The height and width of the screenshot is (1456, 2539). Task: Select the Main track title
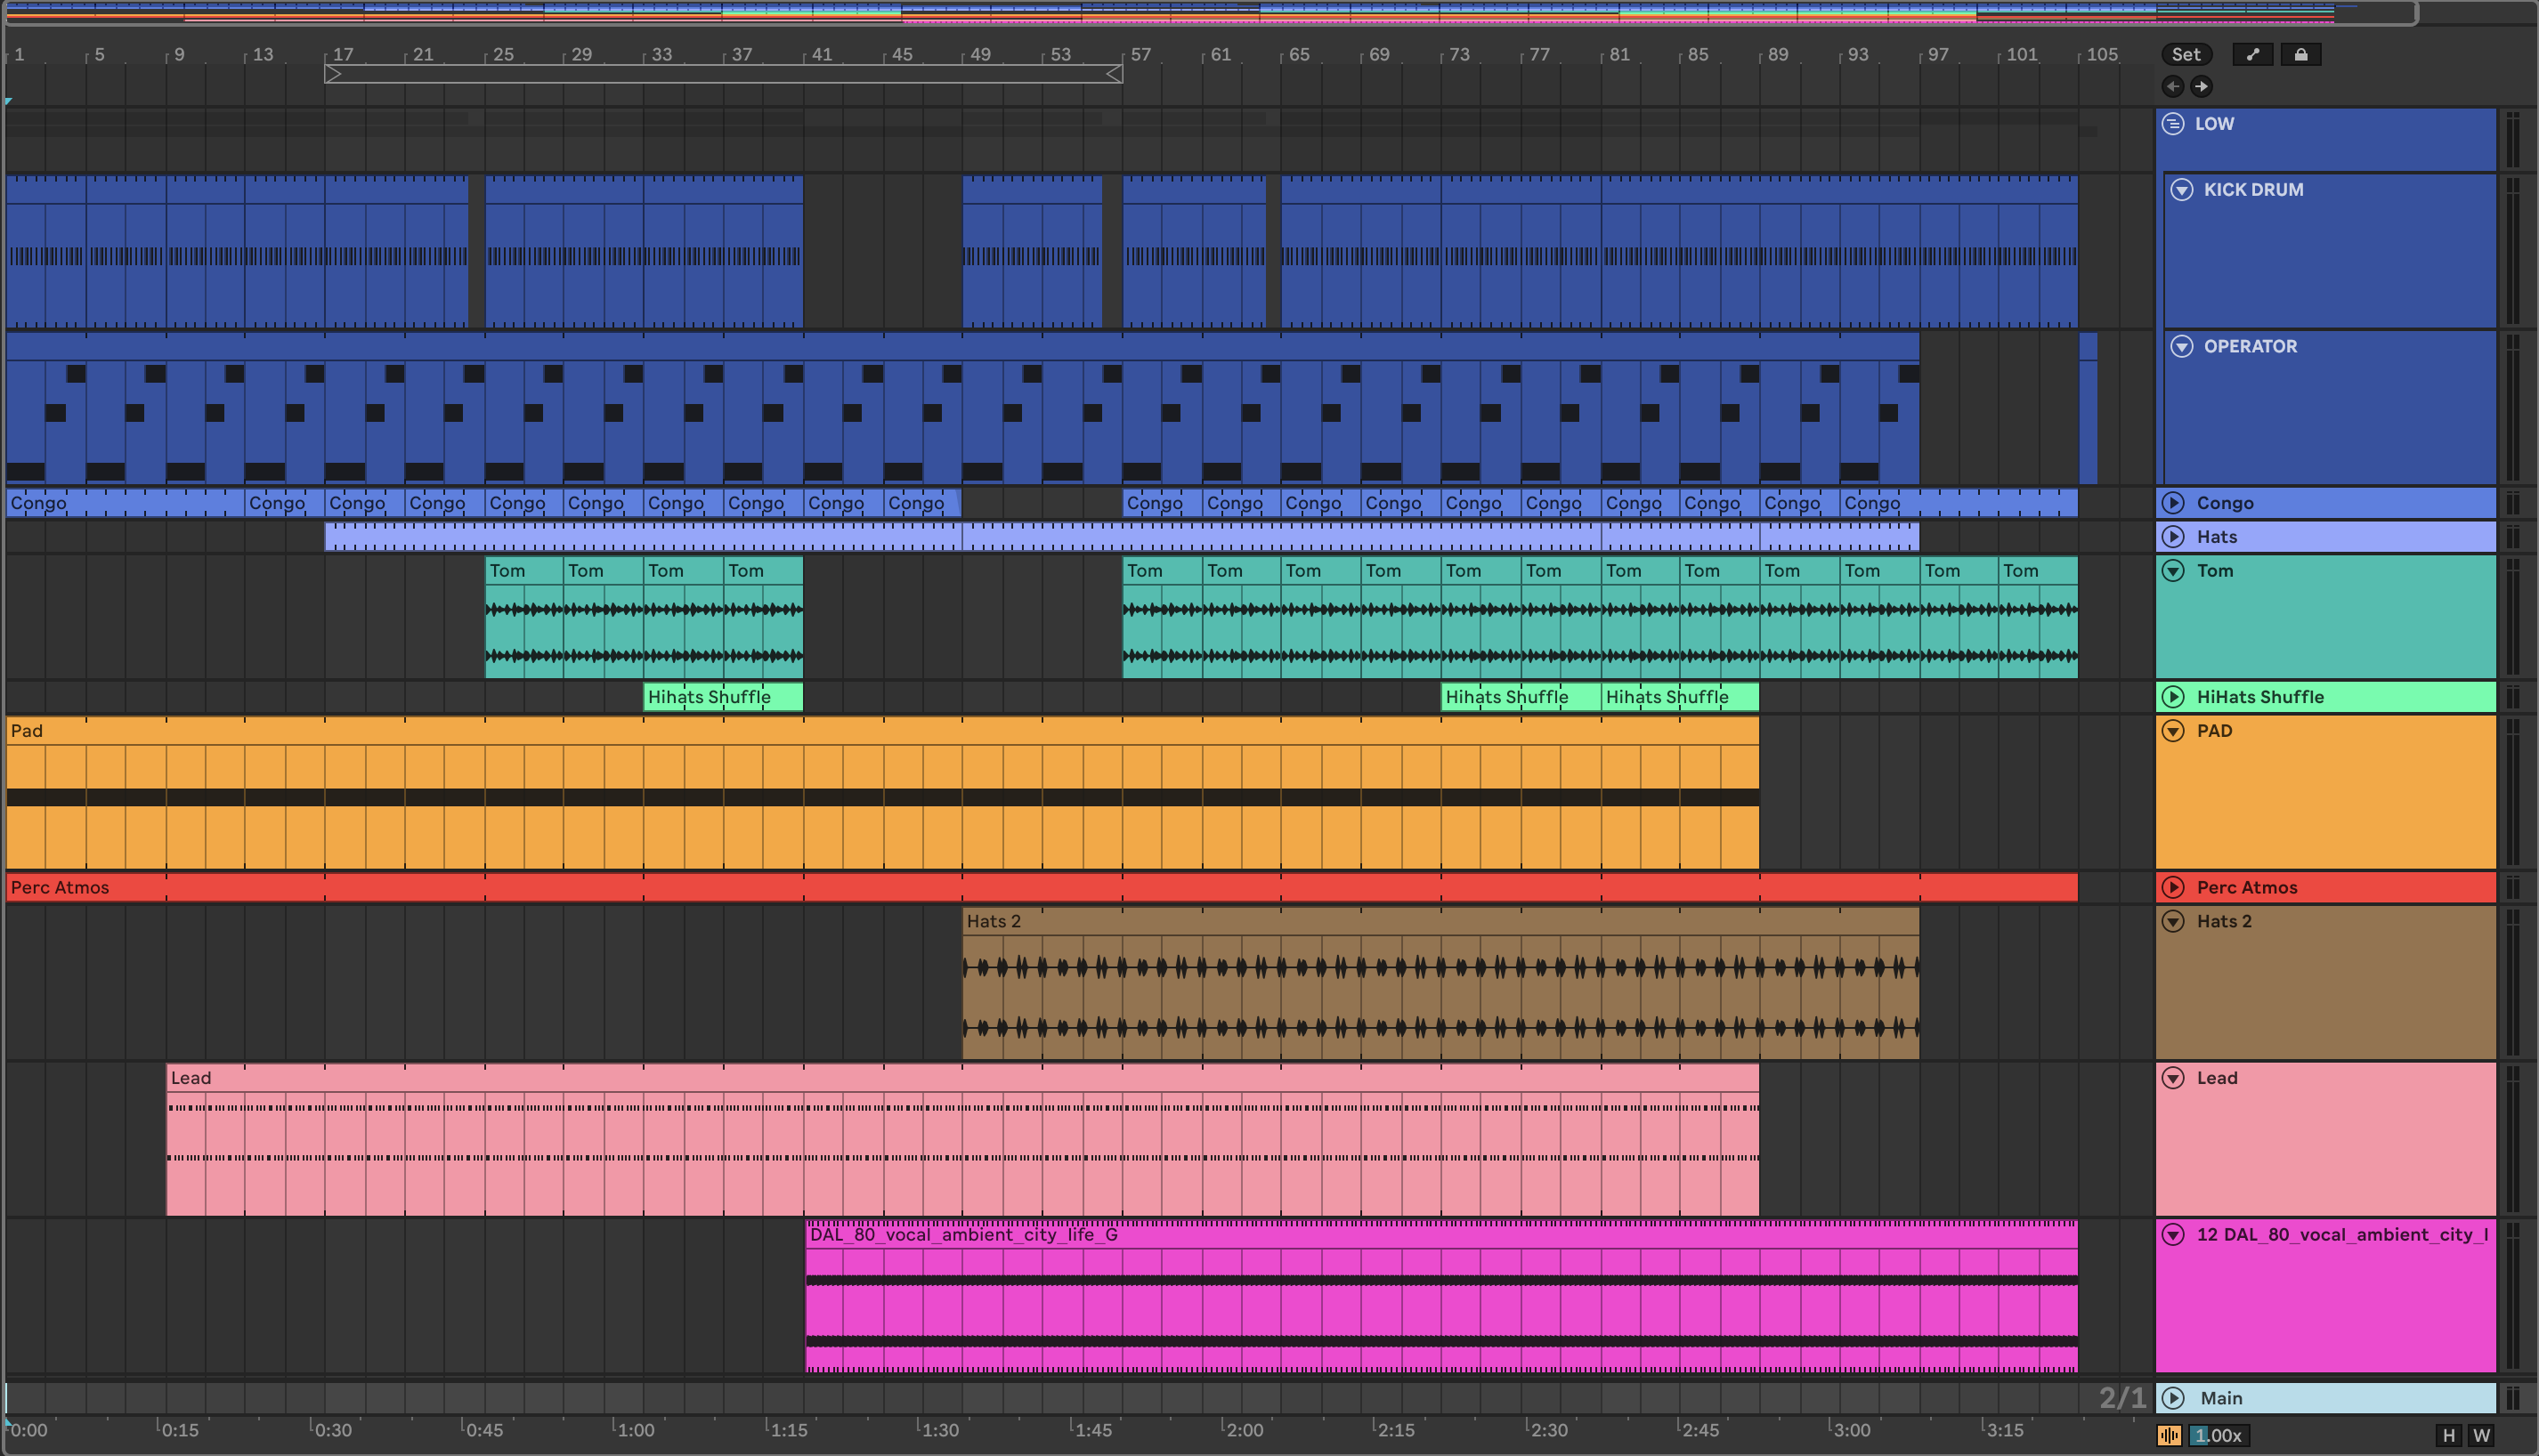click(x=2221, y=1398)
